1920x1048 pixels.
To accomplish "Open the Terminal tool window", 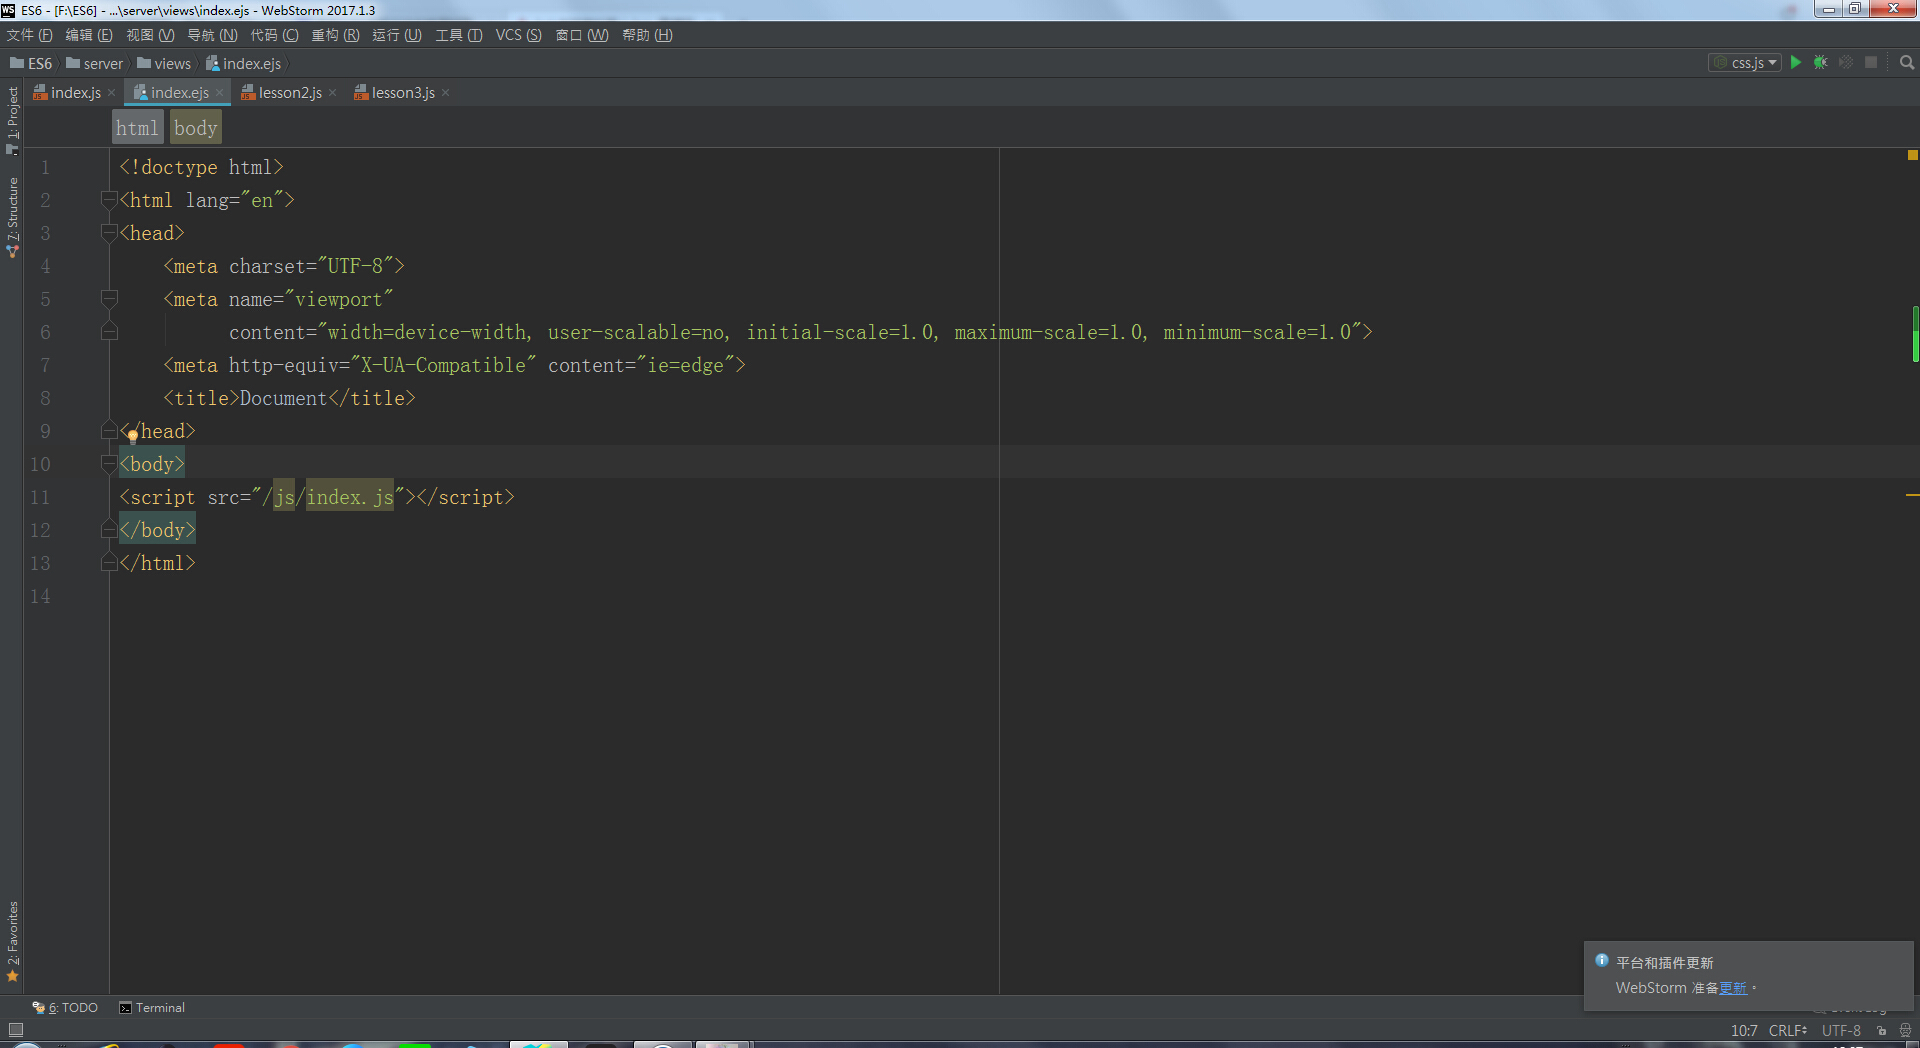I will coord(152,1007).
